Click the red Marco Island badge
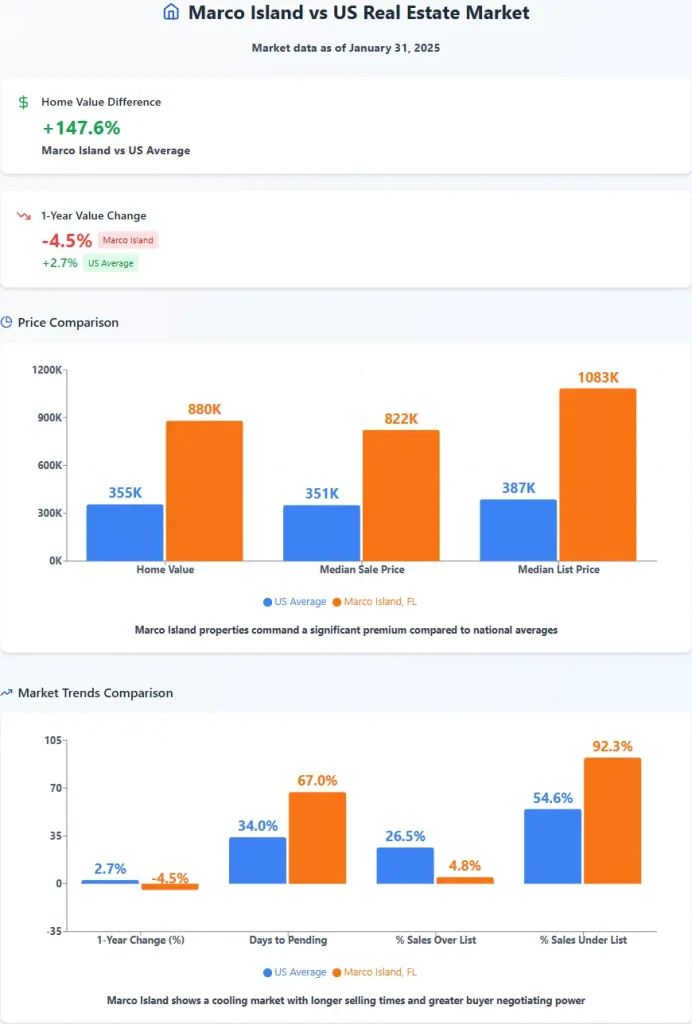692x1024 pixels. (128, 241)
